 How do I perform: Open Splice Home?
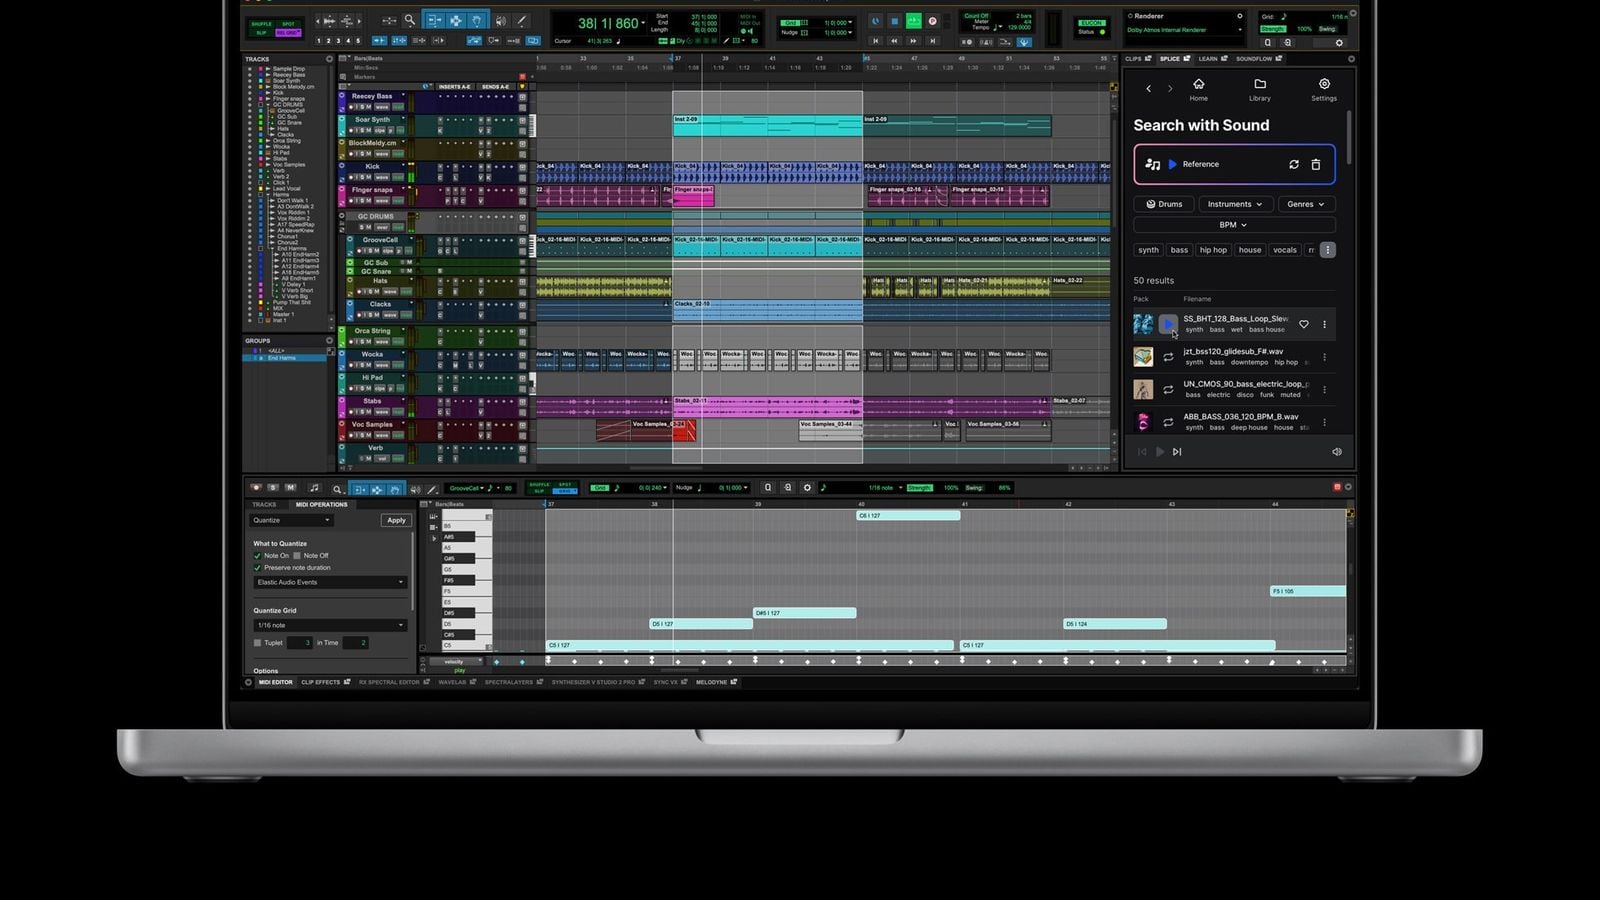click(1198, 90)
